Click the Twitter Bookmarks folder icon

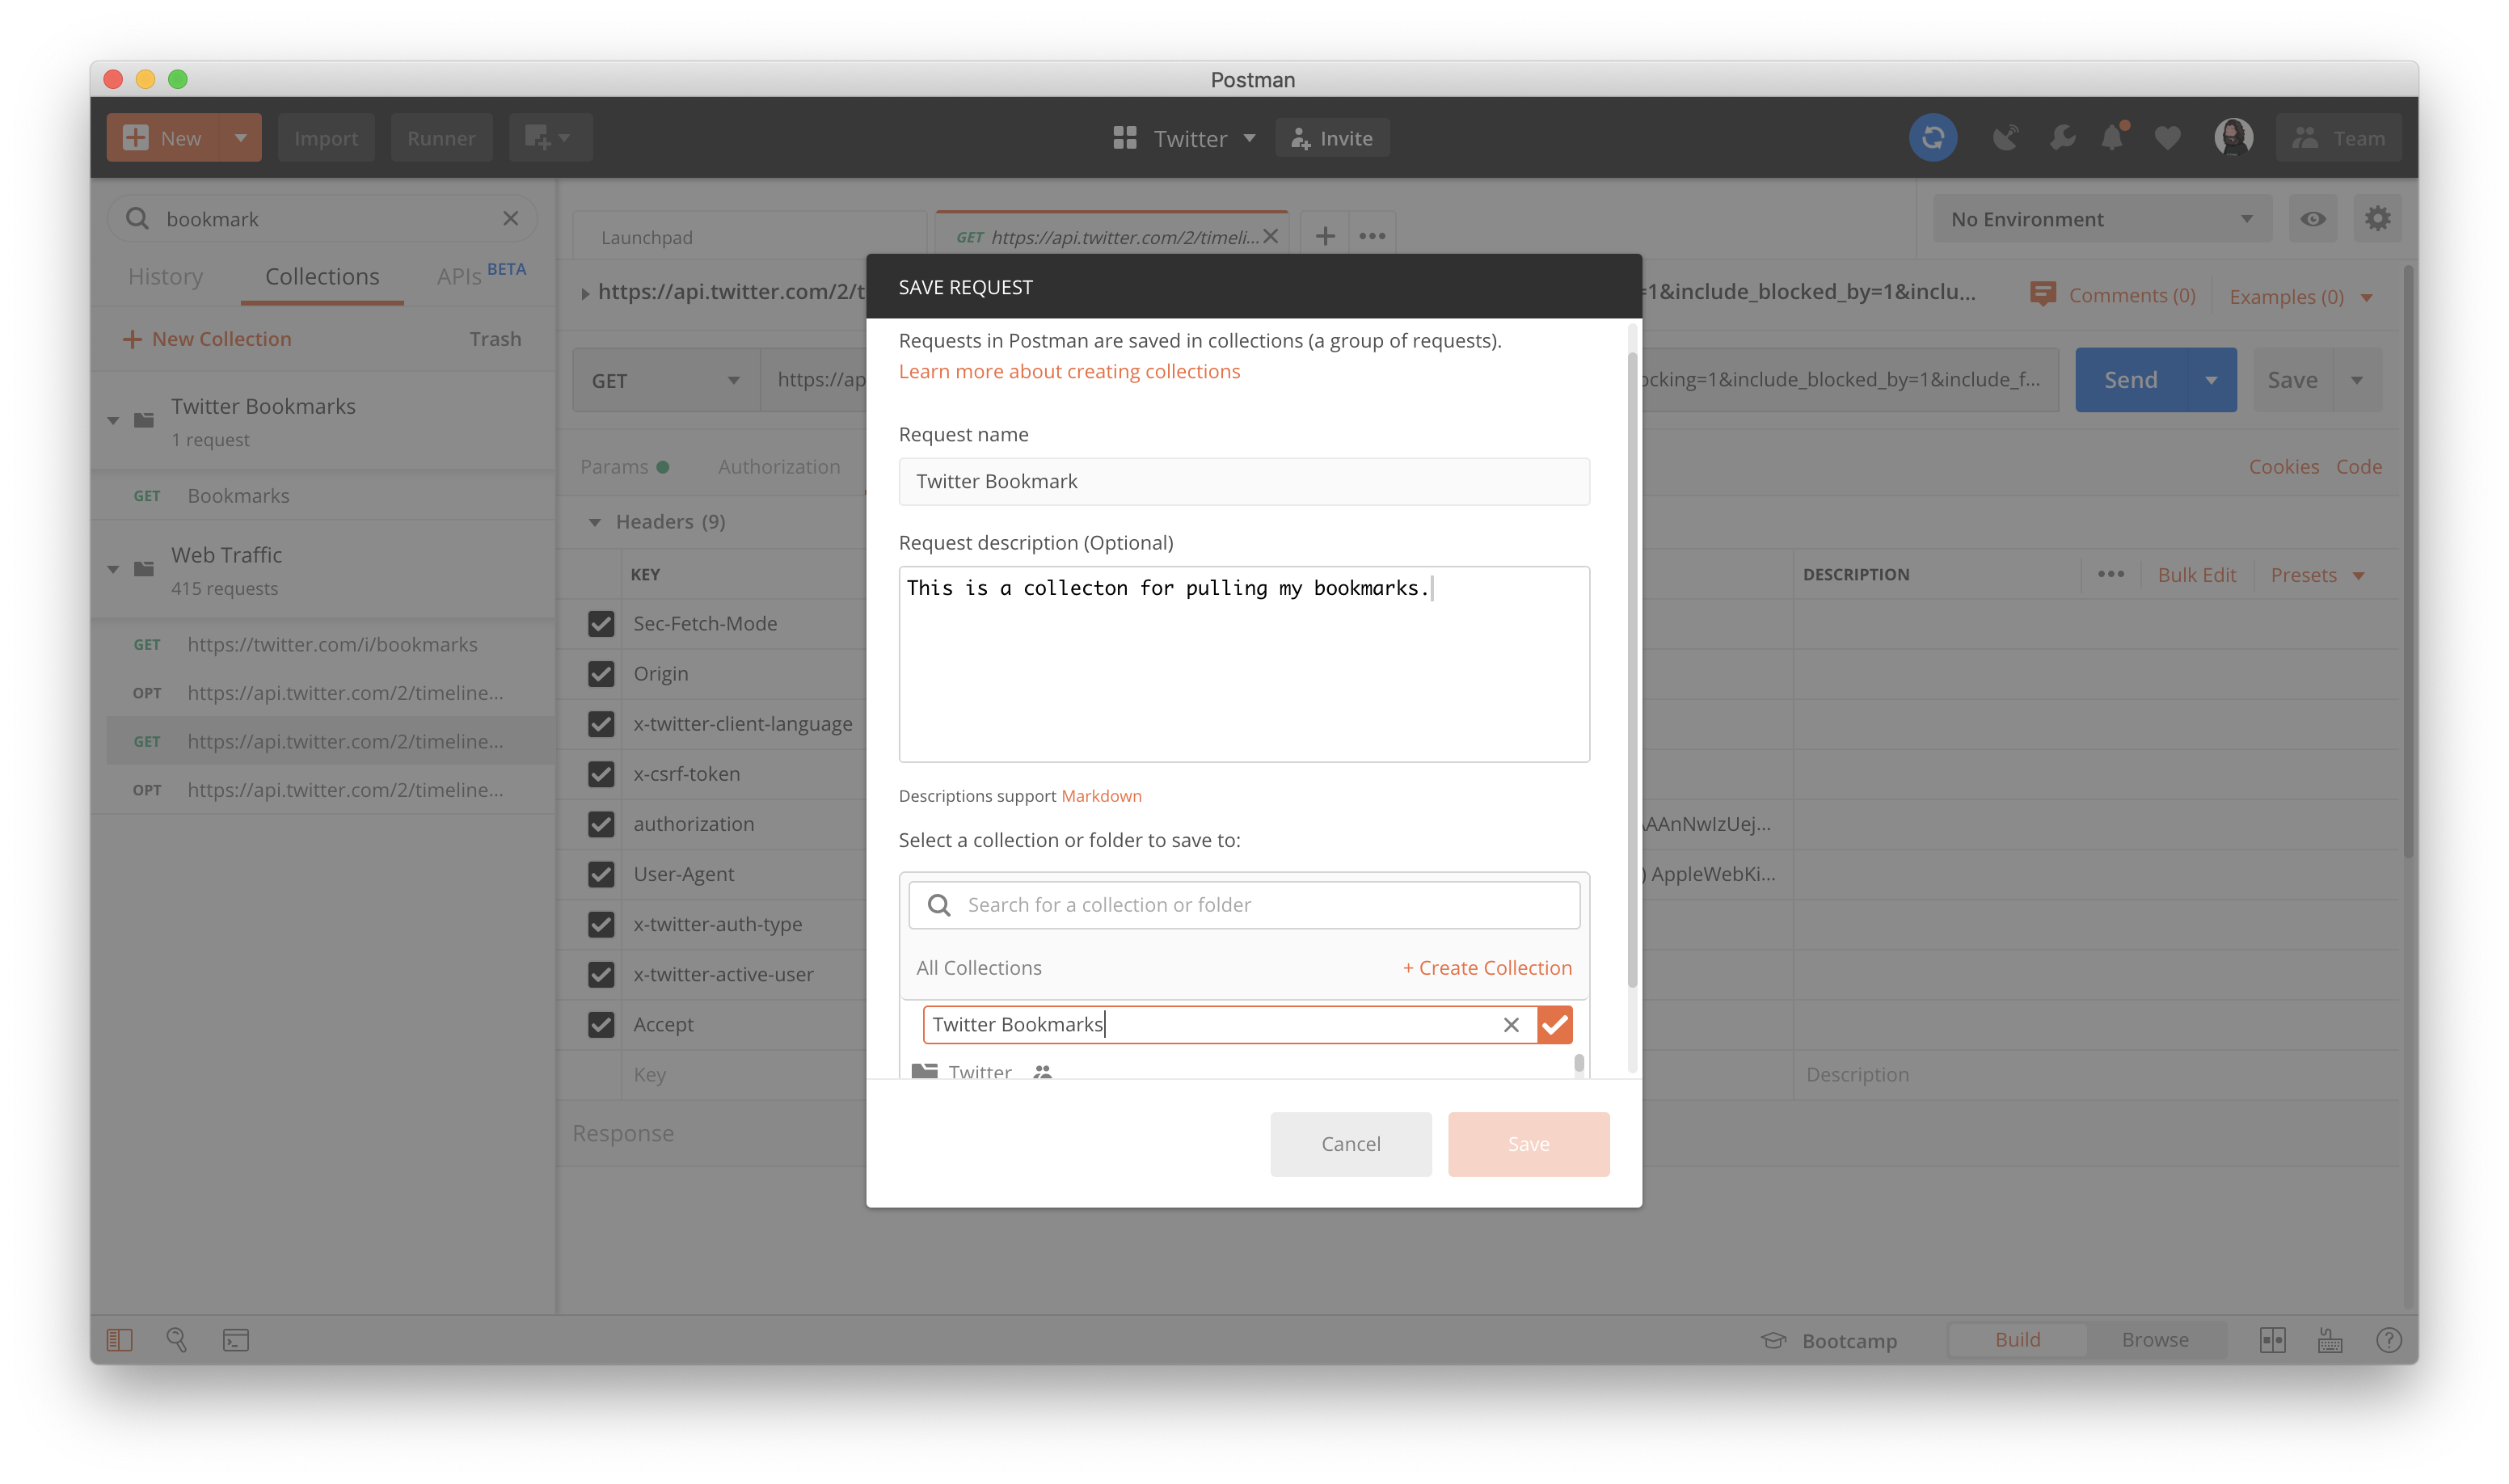click(x=144, y=420)
